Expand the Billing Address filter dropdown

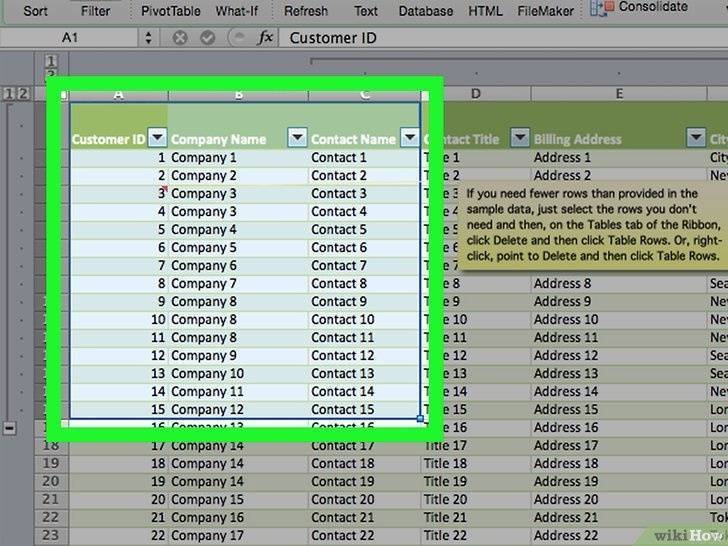coord(695,139)
